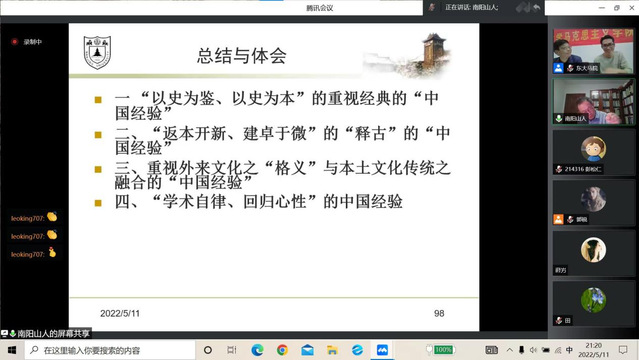Click the back arrow icon in speaker bar

[536, 7]
